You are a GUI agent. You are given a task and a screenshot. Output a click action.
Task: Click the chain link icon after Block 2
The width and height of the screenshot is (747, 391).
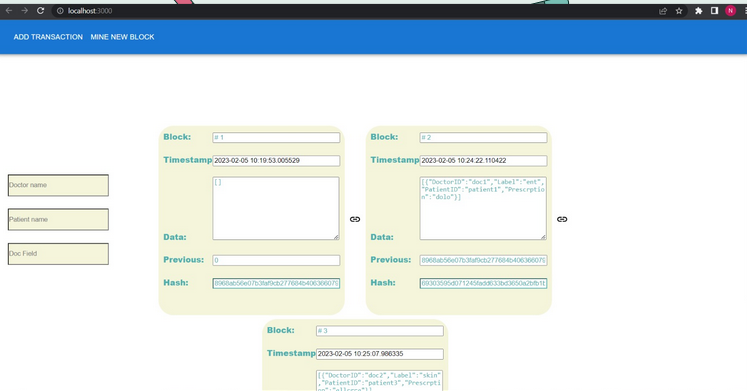pyautogui.click(x=562, y=219)
